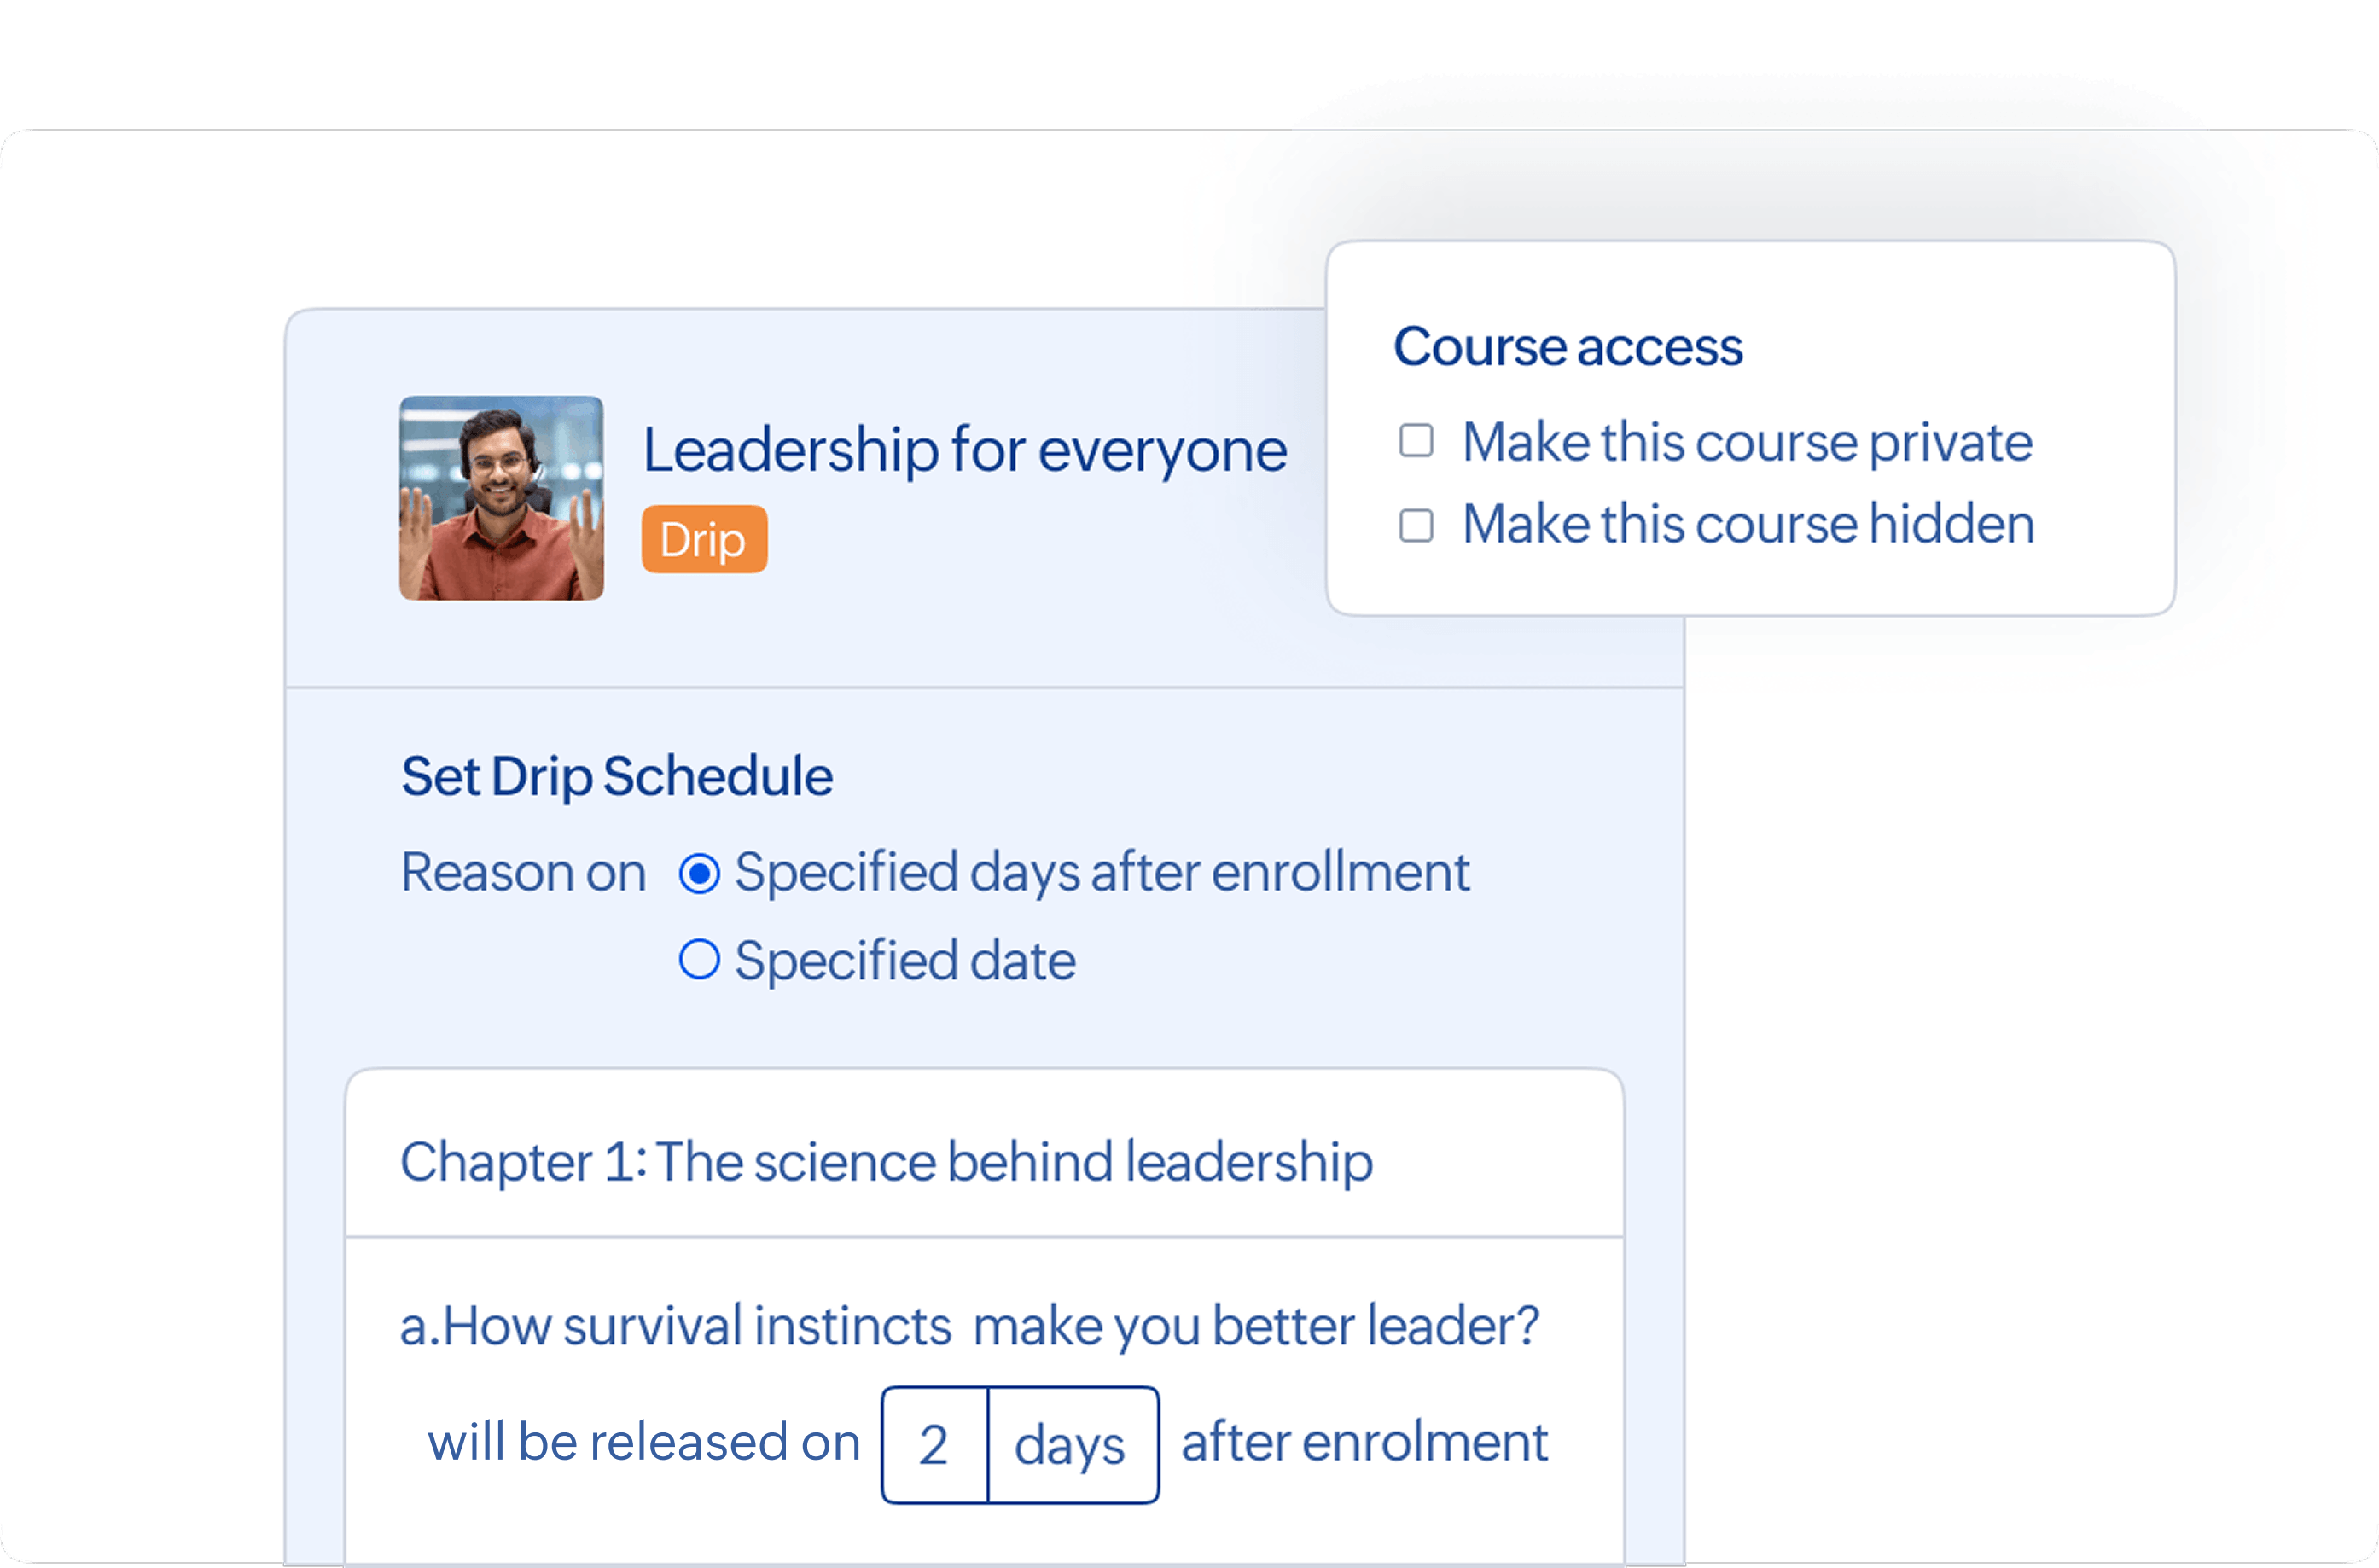The height and width of the screenshot is (1568, 2379).
Task: Click the Specified days after enrollment label
Action: click(x=1101, y=872)
